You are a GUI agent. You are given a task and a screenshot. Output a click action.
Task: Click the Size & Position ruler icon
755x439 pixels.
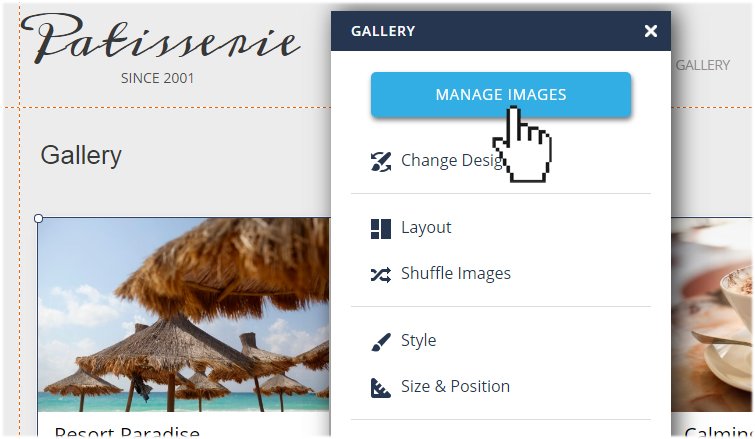pyautogui.click(x=380, y=387)
